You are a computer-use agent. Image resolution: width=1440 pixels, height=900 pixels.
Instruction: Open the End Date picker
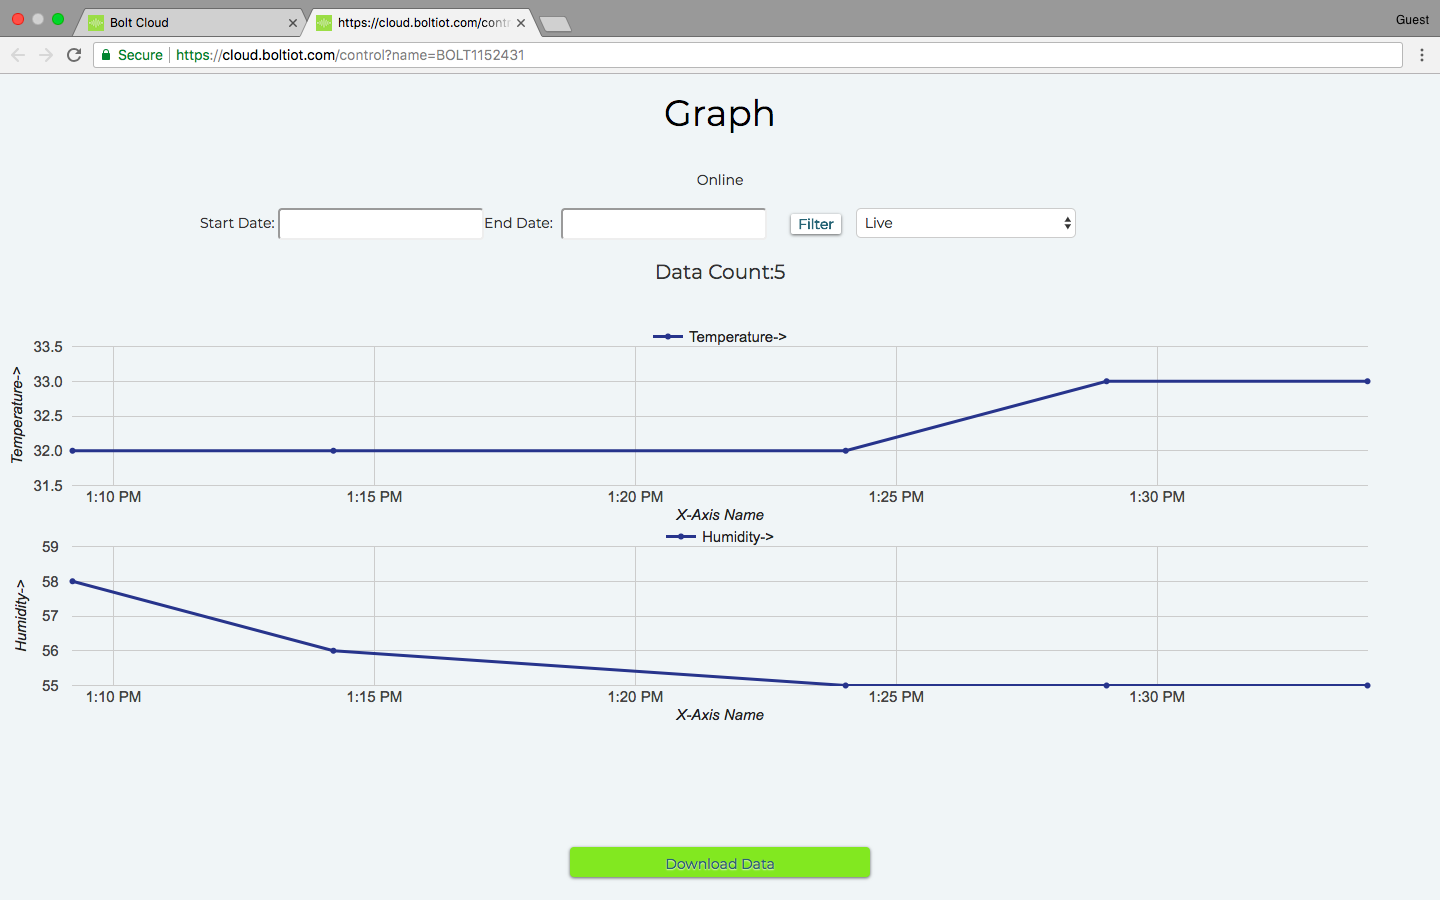[x=663, y=223]
